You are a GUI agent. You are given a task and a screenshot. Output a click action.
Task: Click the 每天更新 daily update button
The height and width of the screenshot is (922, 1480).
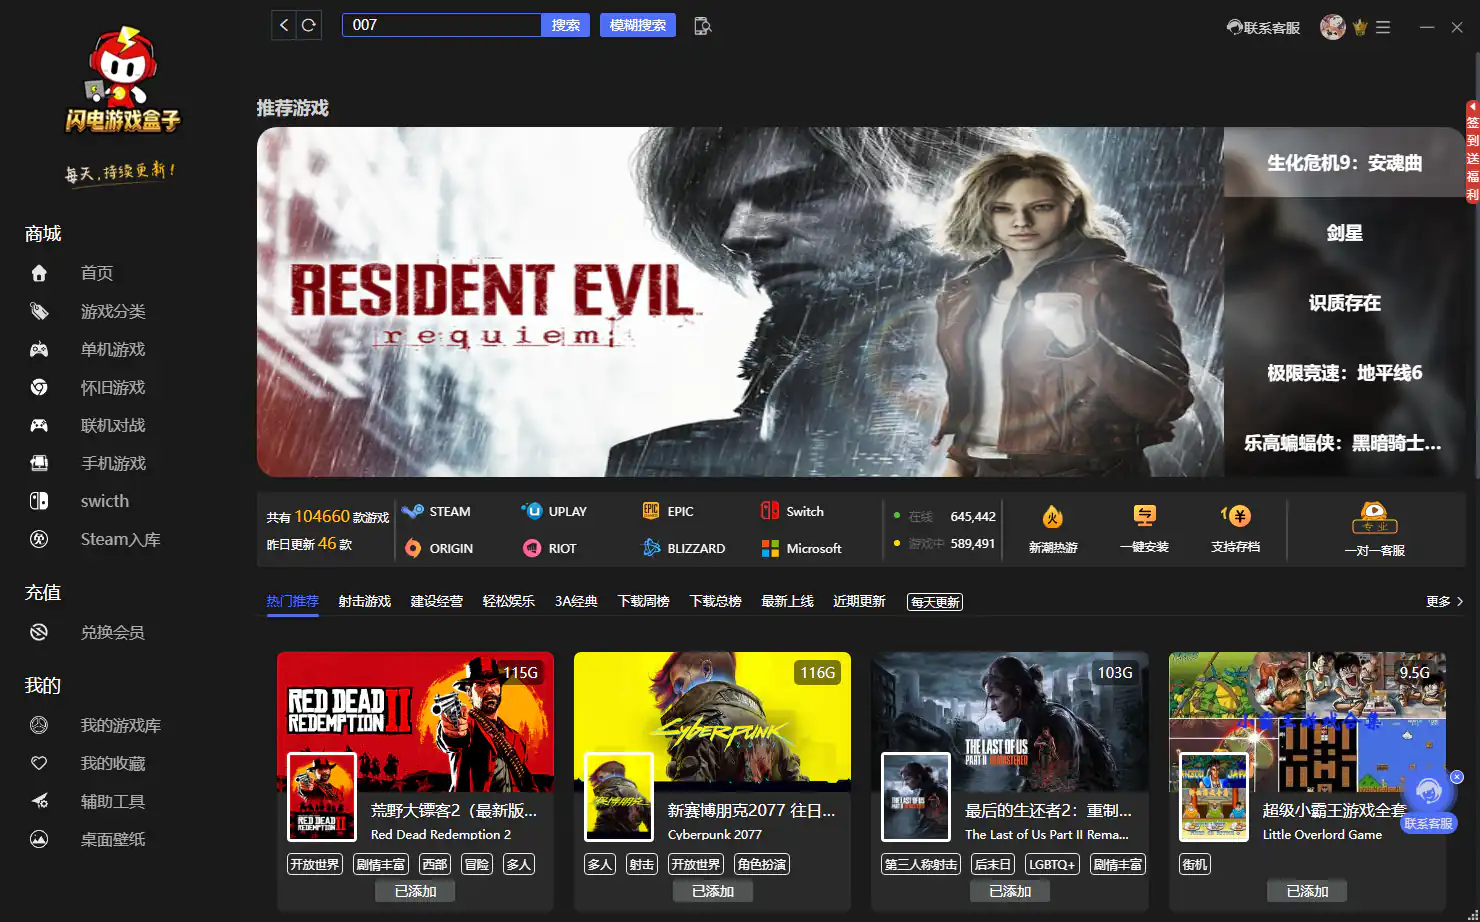[x=935, y=602]
